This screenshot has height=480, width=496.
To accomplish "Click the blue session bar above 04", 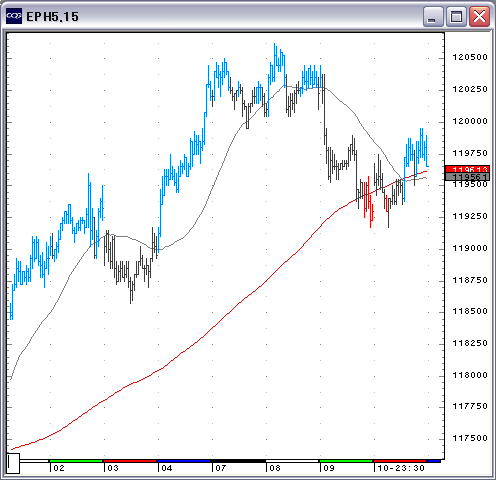I will point(184,461).
